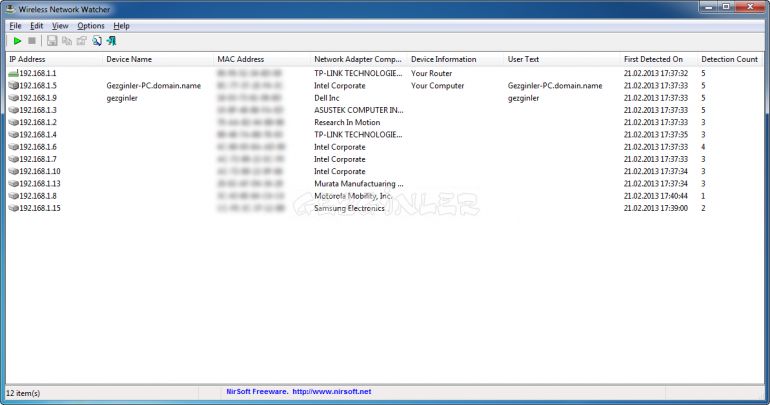This screenshot has height=405, width=770.
Task: Click the device icon for 192.168.1.15
Action: [13, 208]
